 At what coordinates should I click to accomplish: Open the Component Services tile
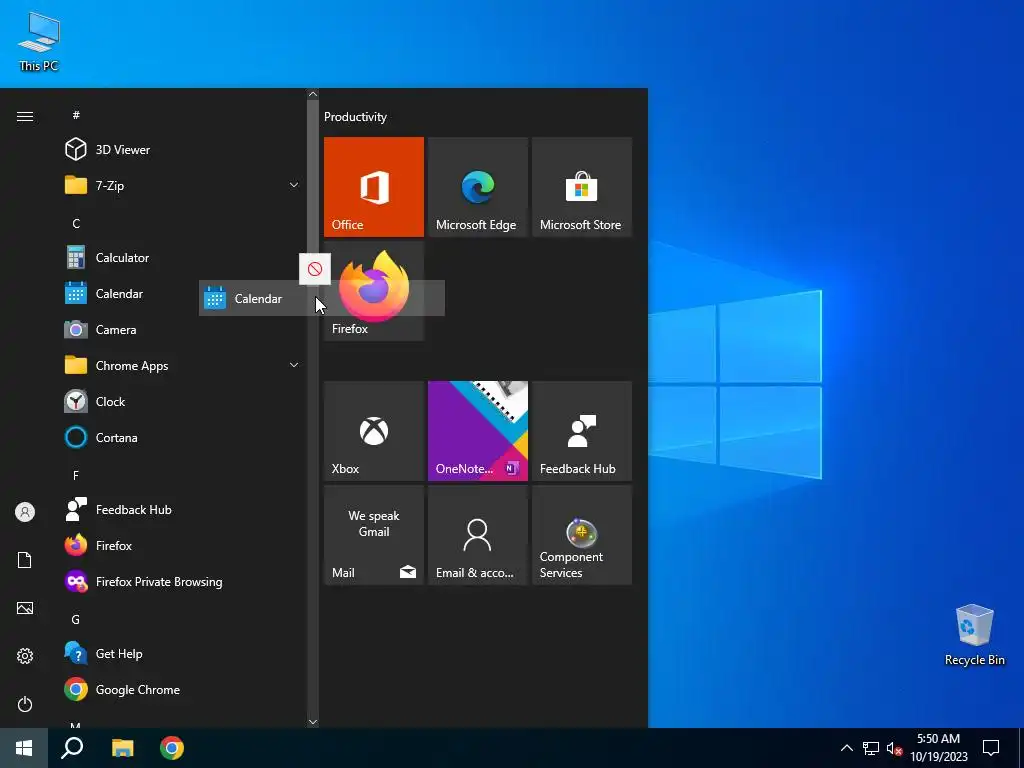click(x=582, y=535)
